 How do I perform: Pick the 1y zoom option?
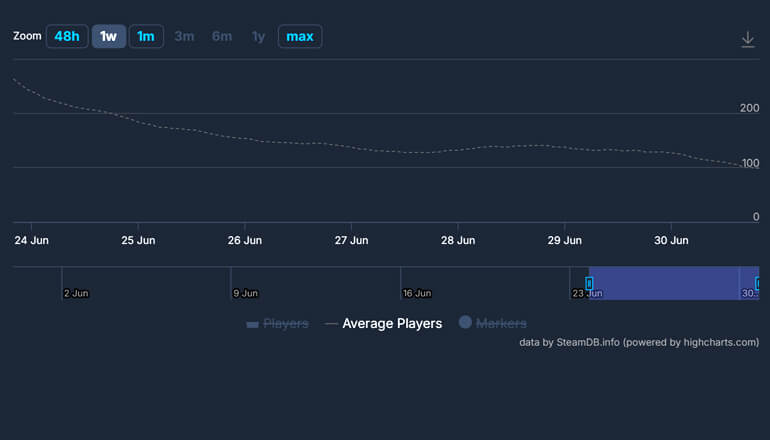[x=258, y=37]
